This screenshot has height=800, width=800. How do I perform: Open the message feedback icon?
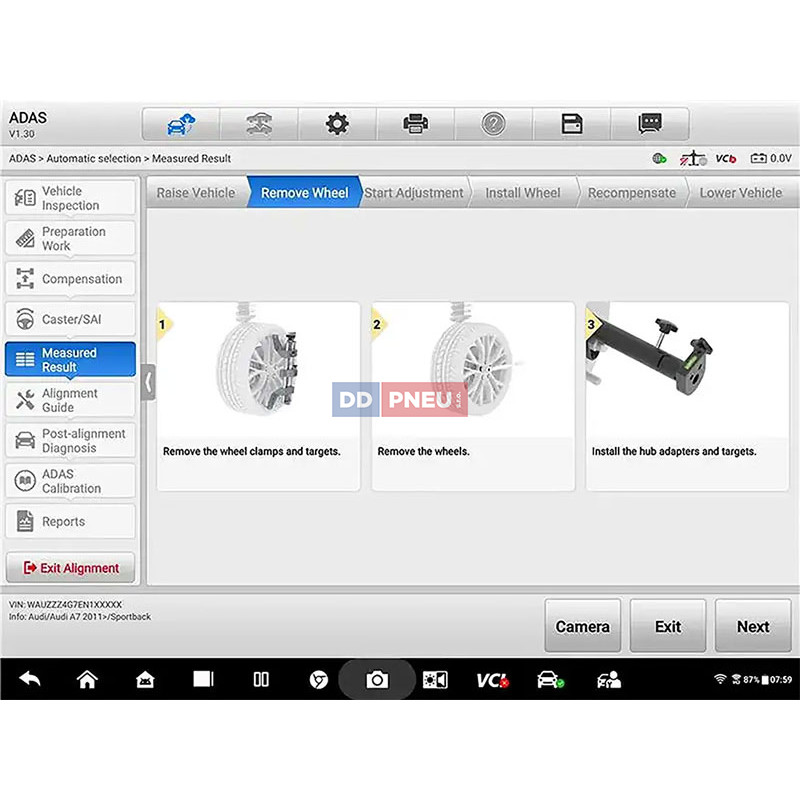tap(650, 124)
